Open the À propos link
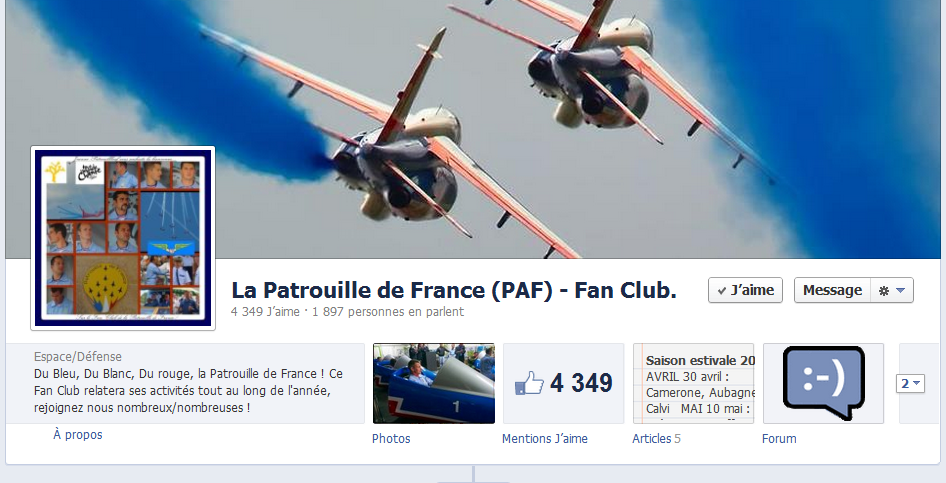The width and height of the screenshot is (946, 483). coord(78,435)
